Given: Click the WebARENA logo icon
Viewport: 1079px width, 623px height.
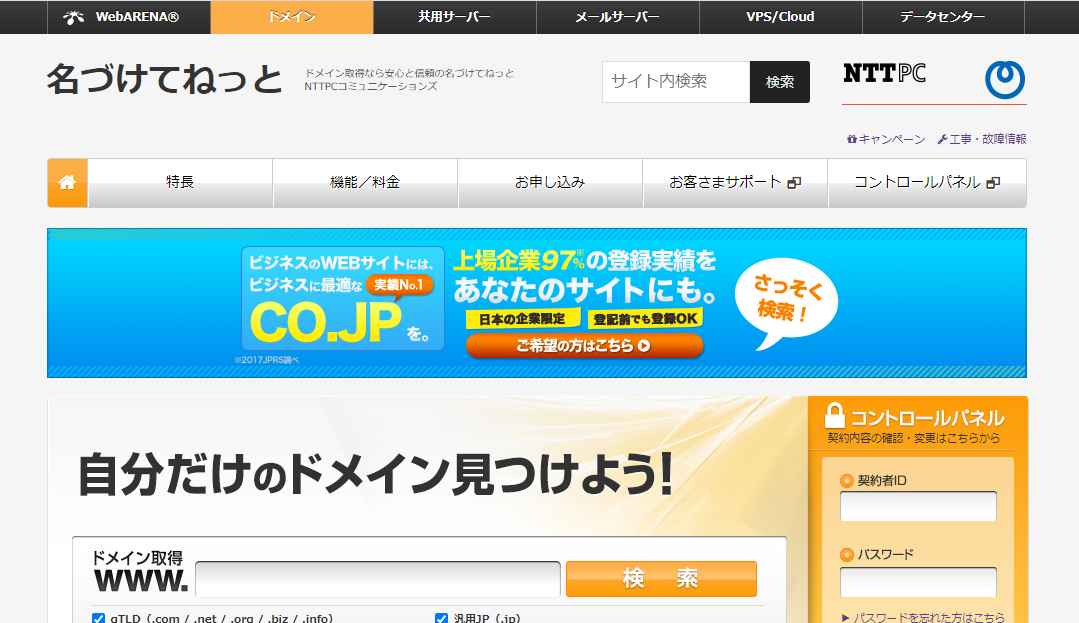Looking at the screenshot, I should (74, 17).
